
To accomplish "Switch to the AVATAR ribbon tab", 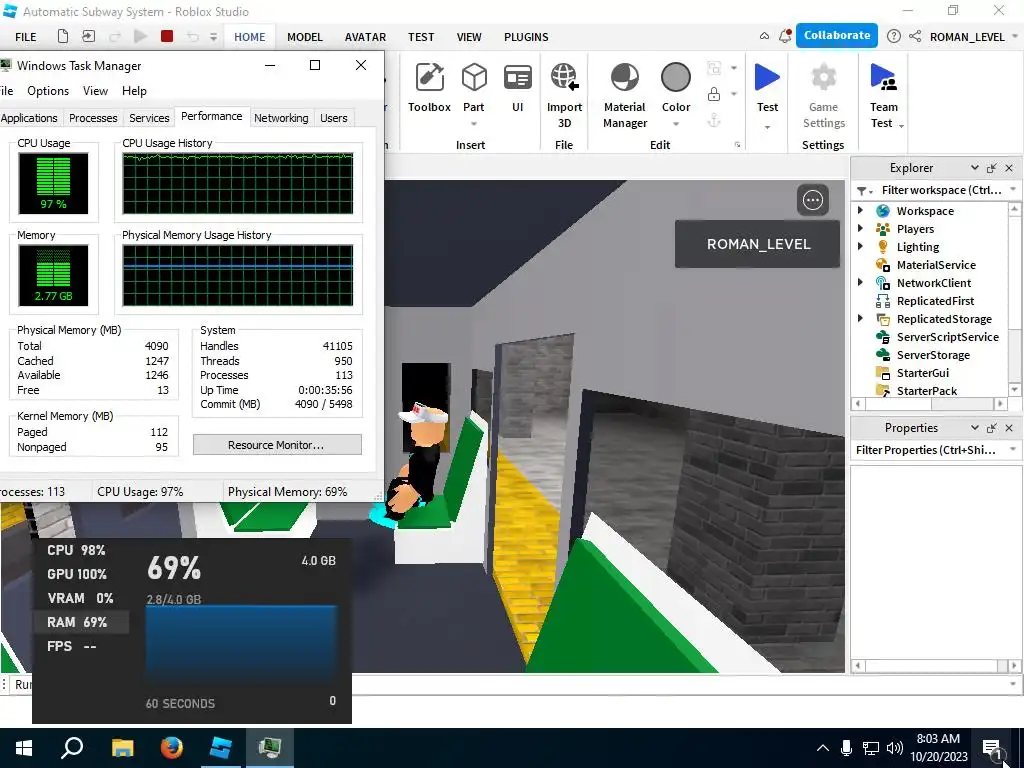I will tap(365, 37).
